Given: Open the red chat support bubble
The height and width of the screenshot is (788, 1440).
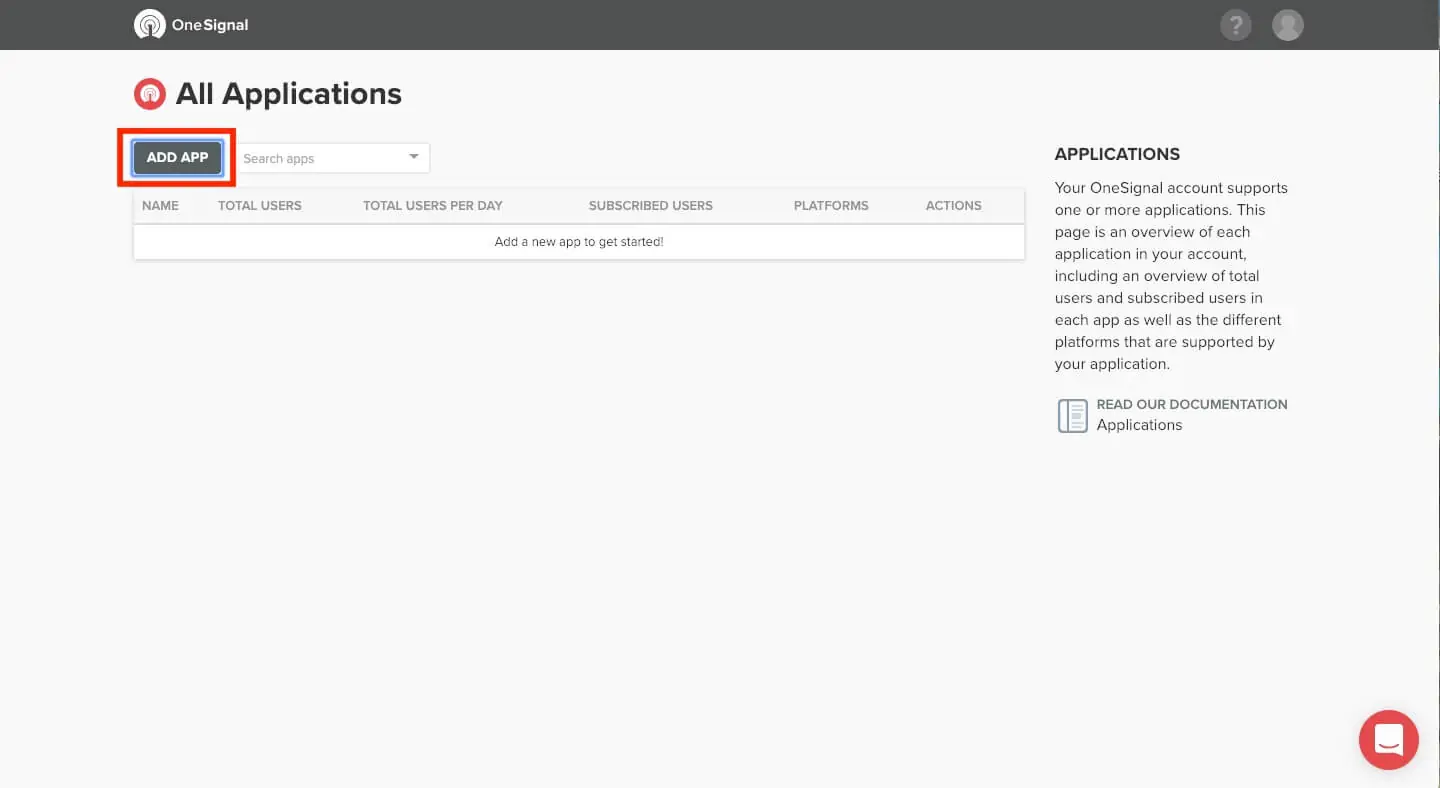Looking at the screenshot, I should [1388, 740].
